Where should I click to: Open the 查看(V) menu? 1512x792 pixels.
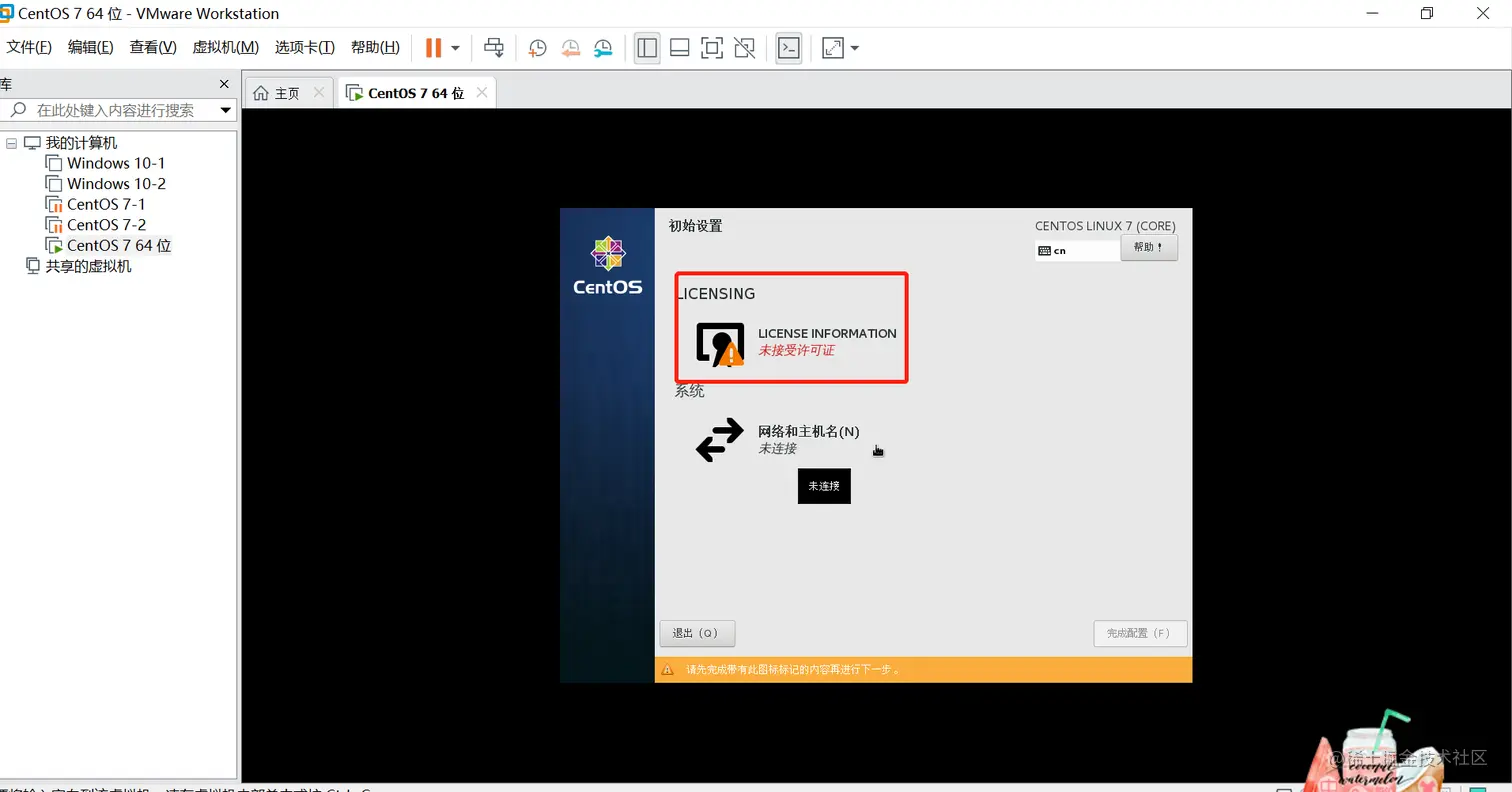tap(153, 47)
